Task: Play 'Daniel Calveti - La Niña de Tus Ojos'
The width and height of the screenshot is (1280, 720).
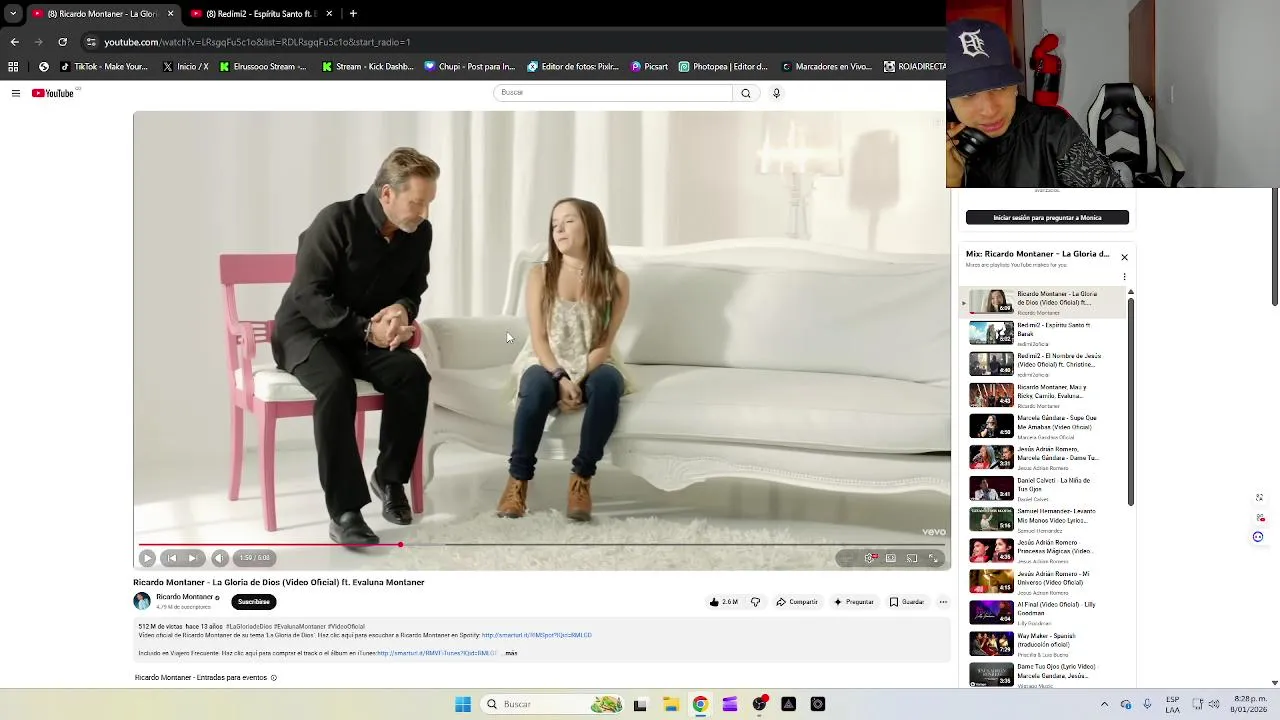Action: tap(1045, 488)
